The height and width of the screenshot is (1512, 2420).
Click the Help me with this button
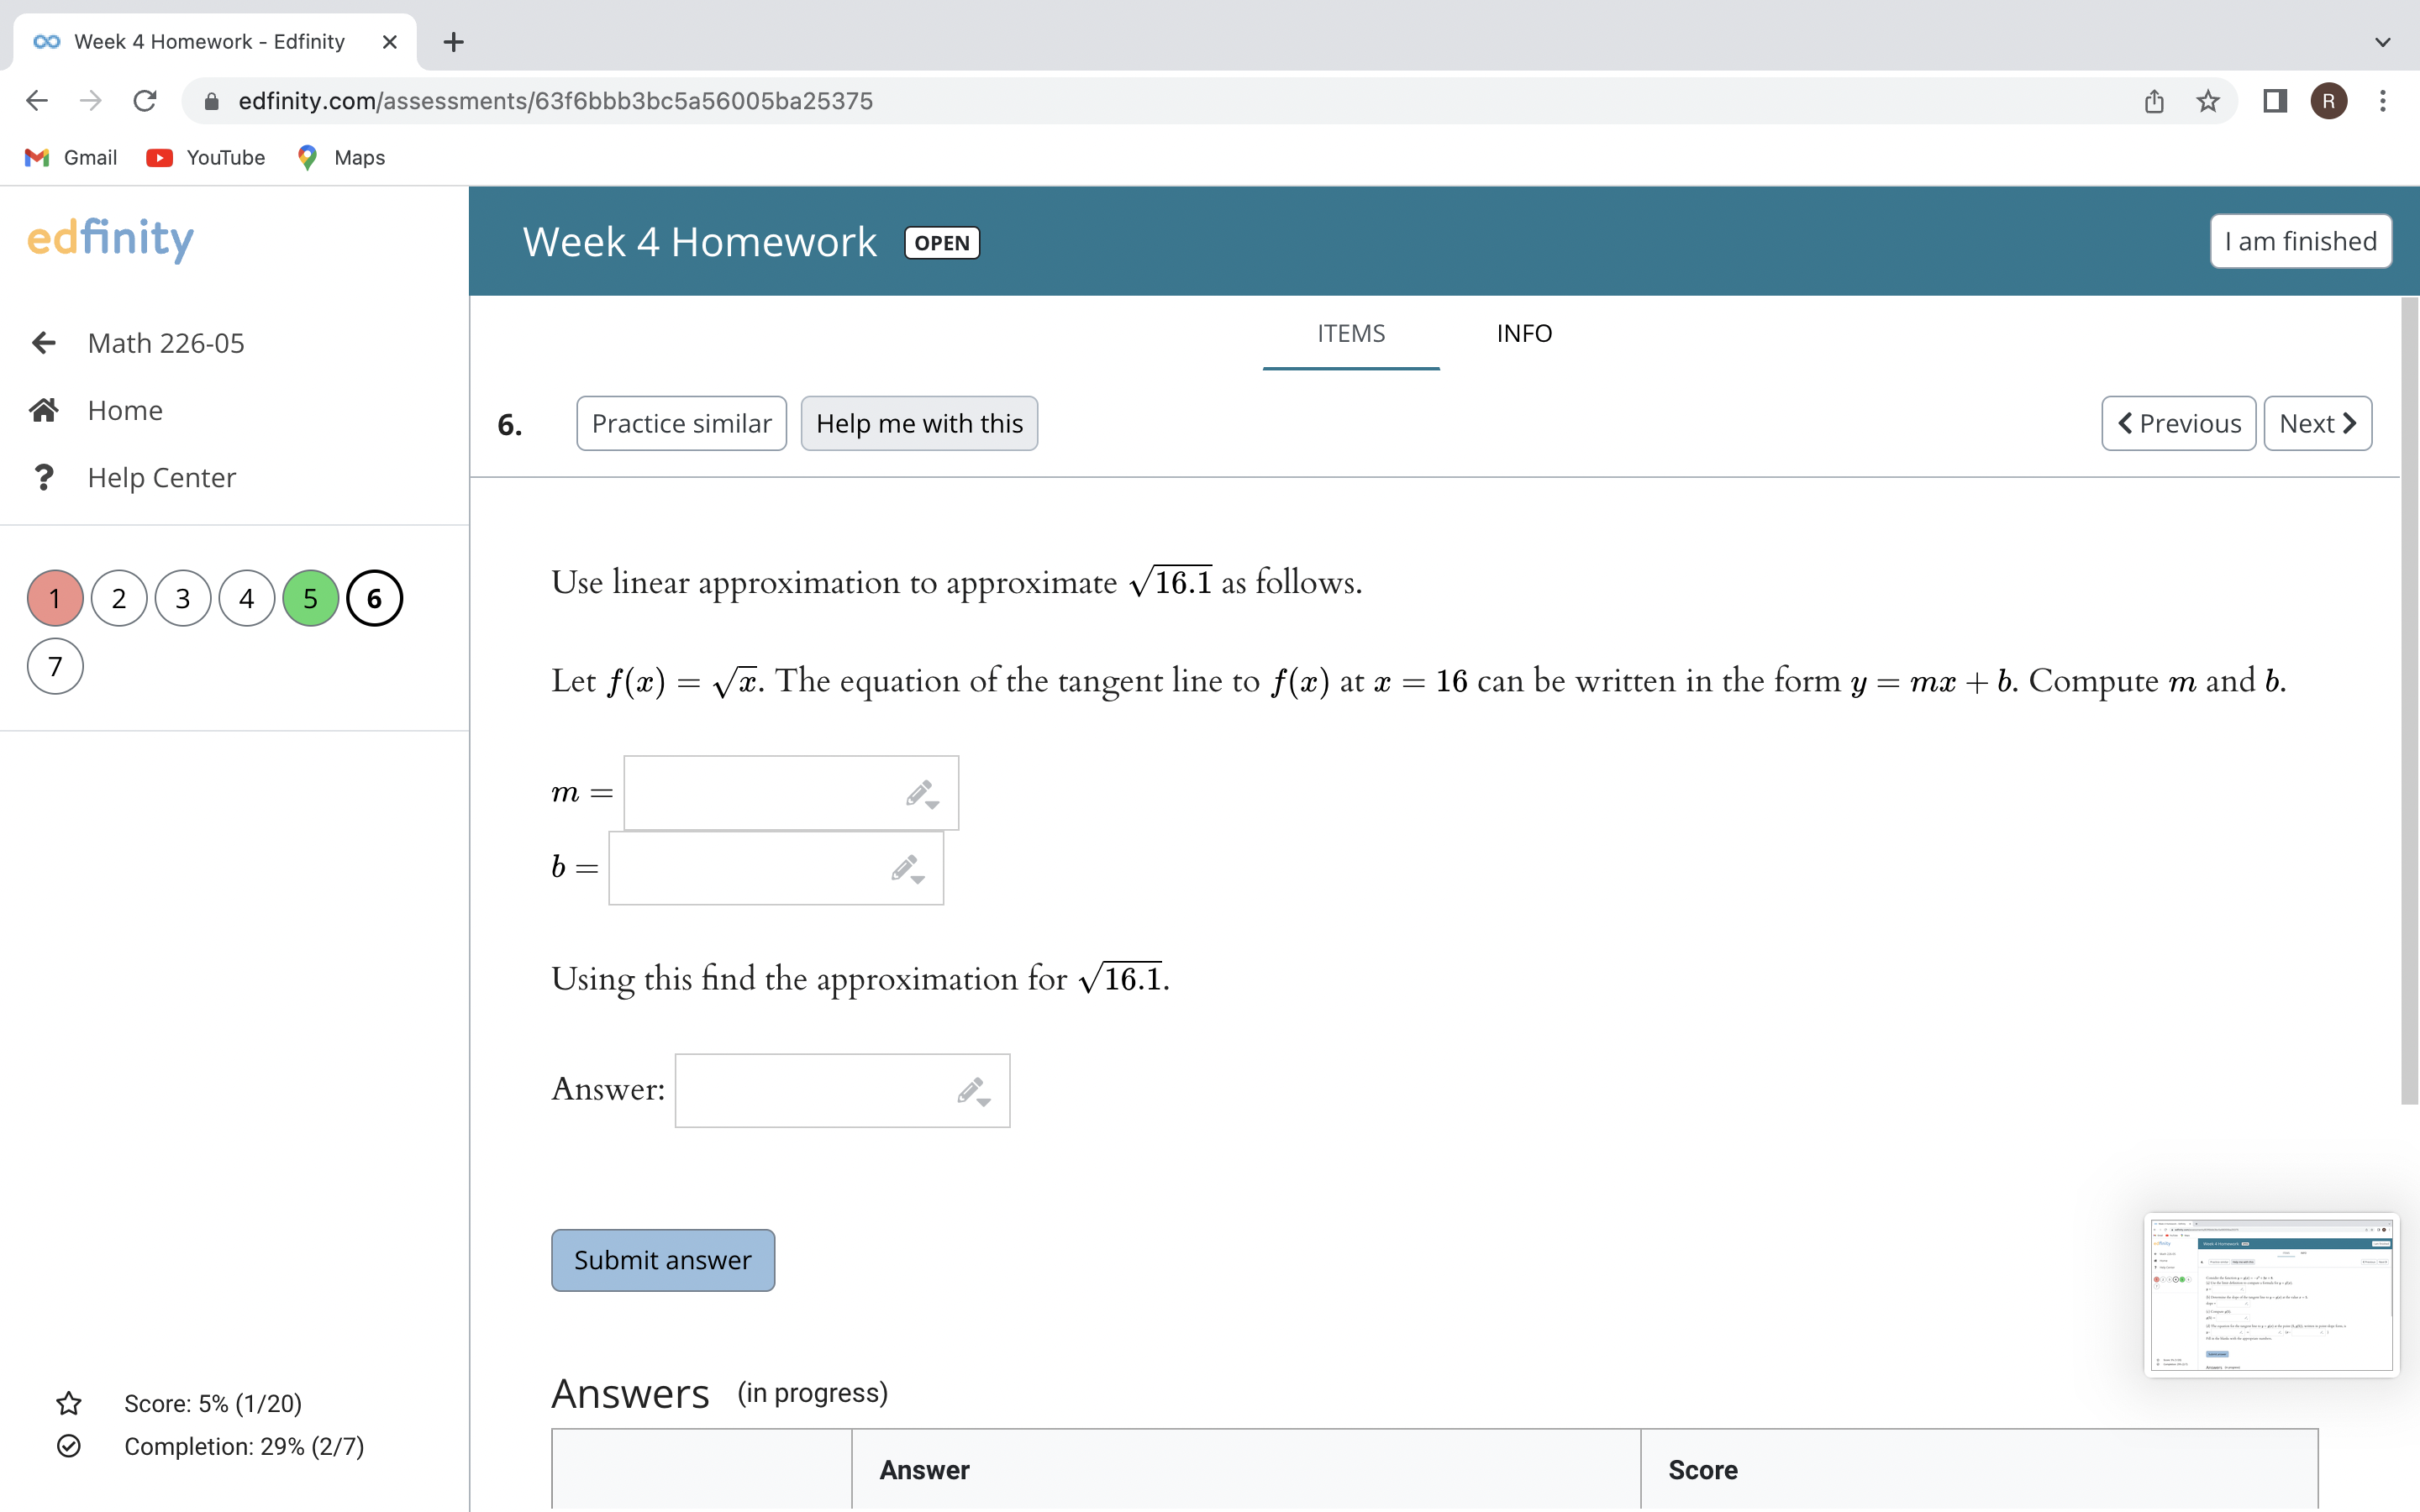(918, 423)
